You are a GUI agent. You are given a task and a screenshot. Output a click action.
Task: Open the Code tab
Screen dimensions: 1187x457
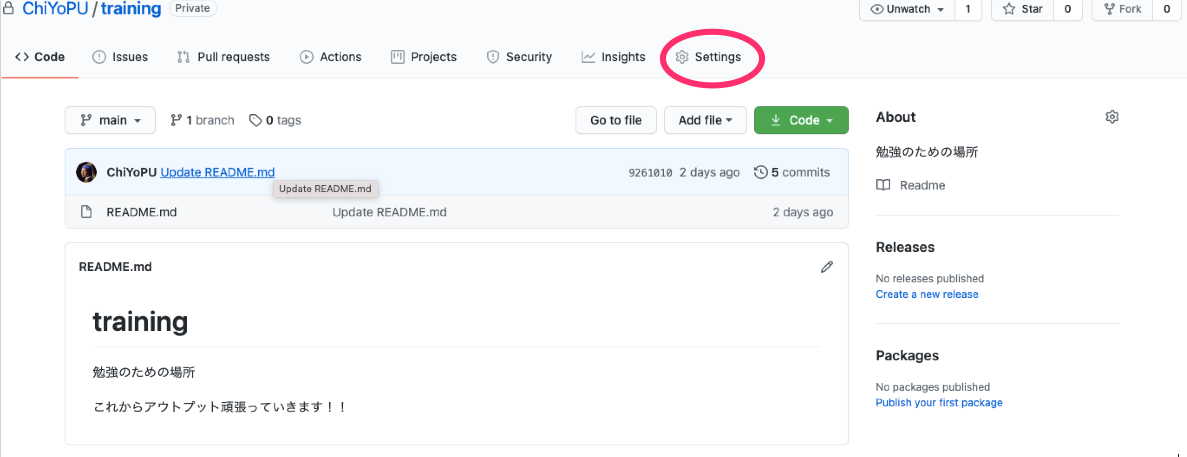[x=40, y=57]
